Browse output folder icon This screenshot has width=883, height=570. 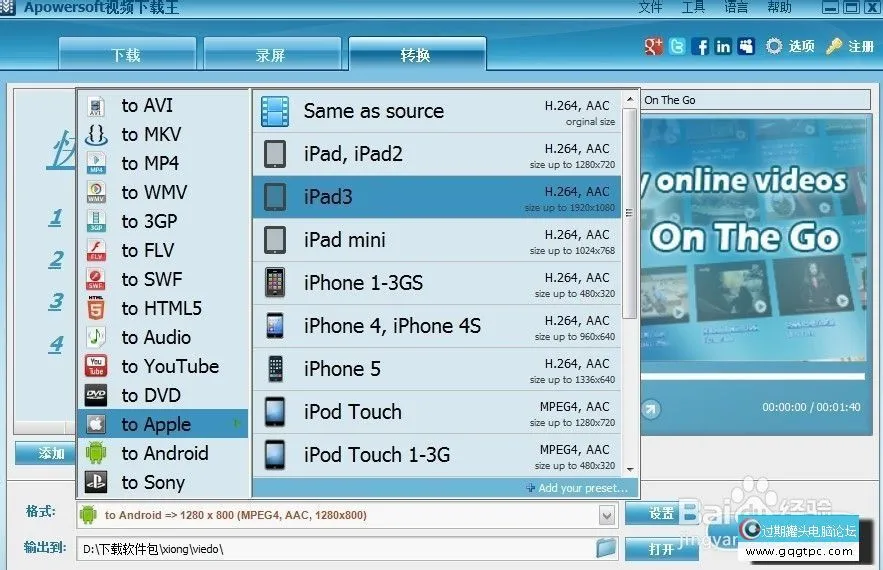[606, 548]
